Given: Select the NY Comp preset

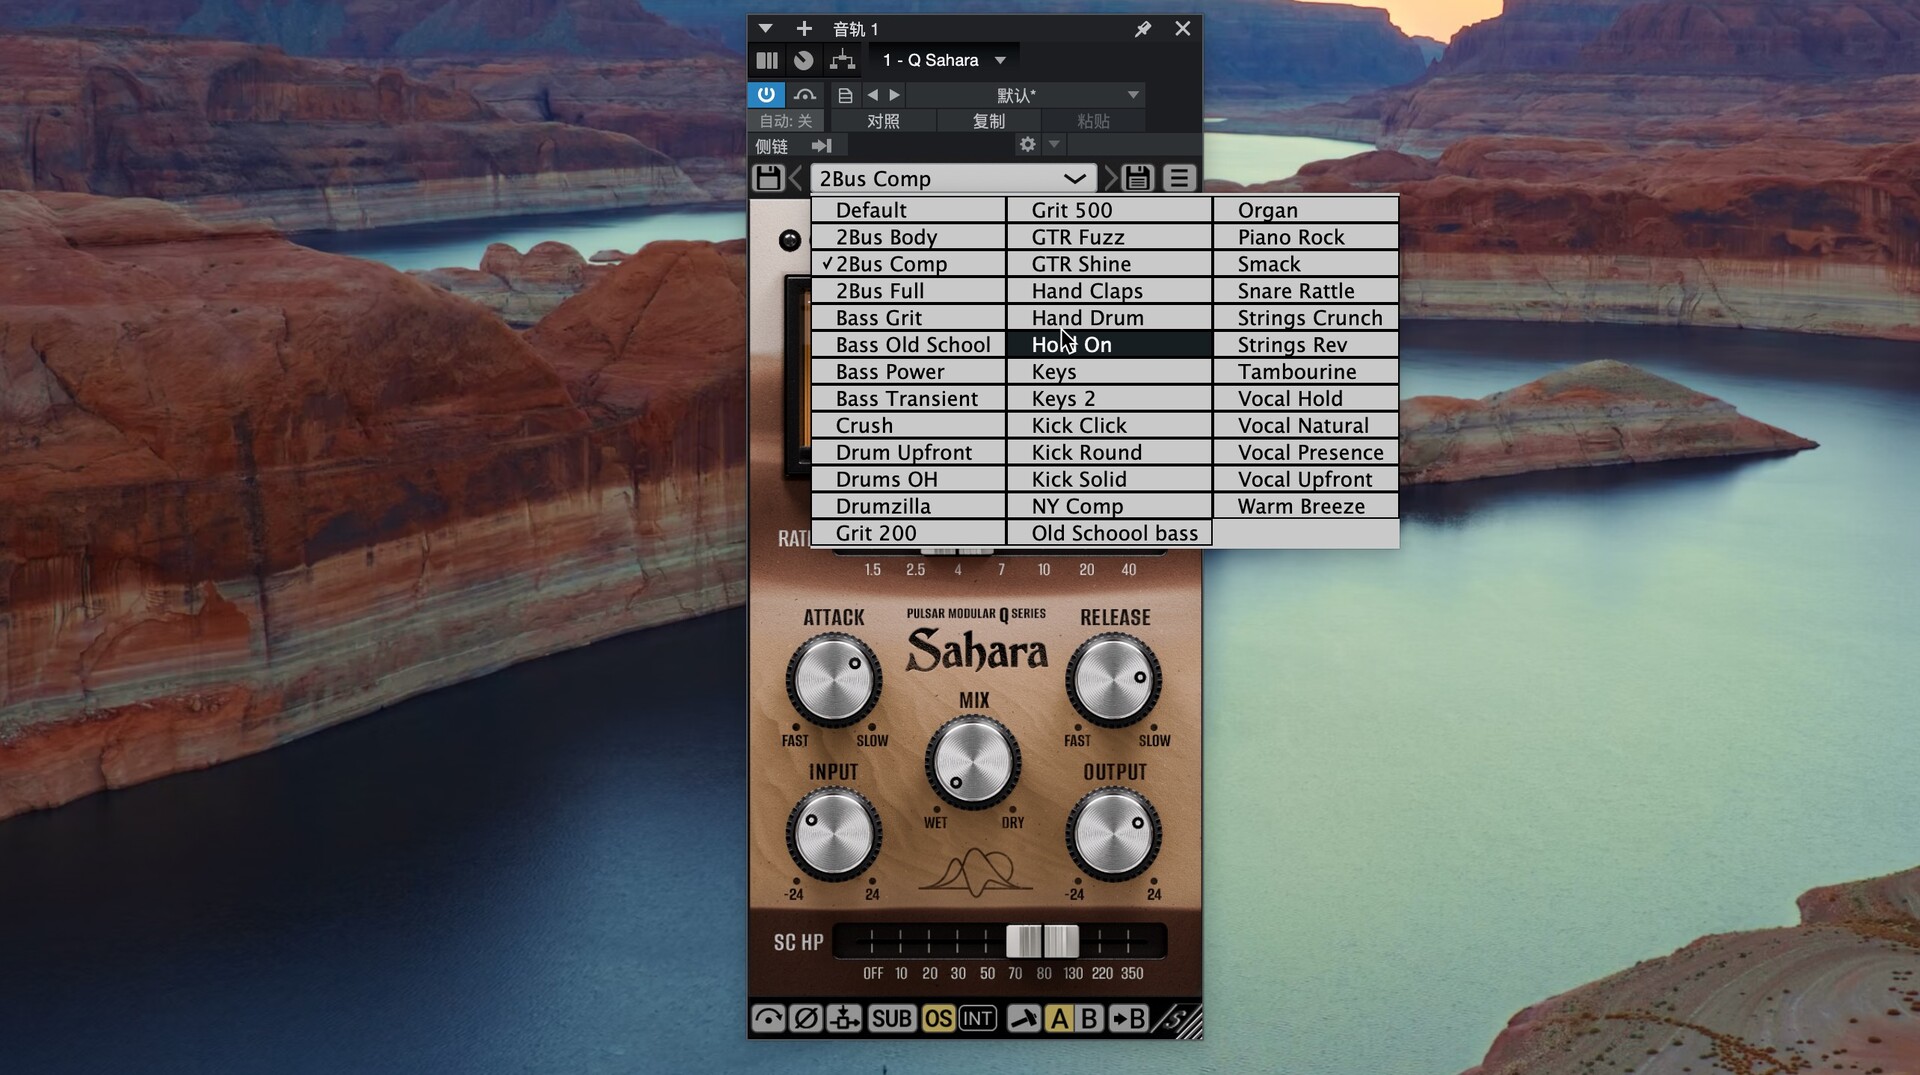Looking at the screenshot, I should tap(1109, 506).
